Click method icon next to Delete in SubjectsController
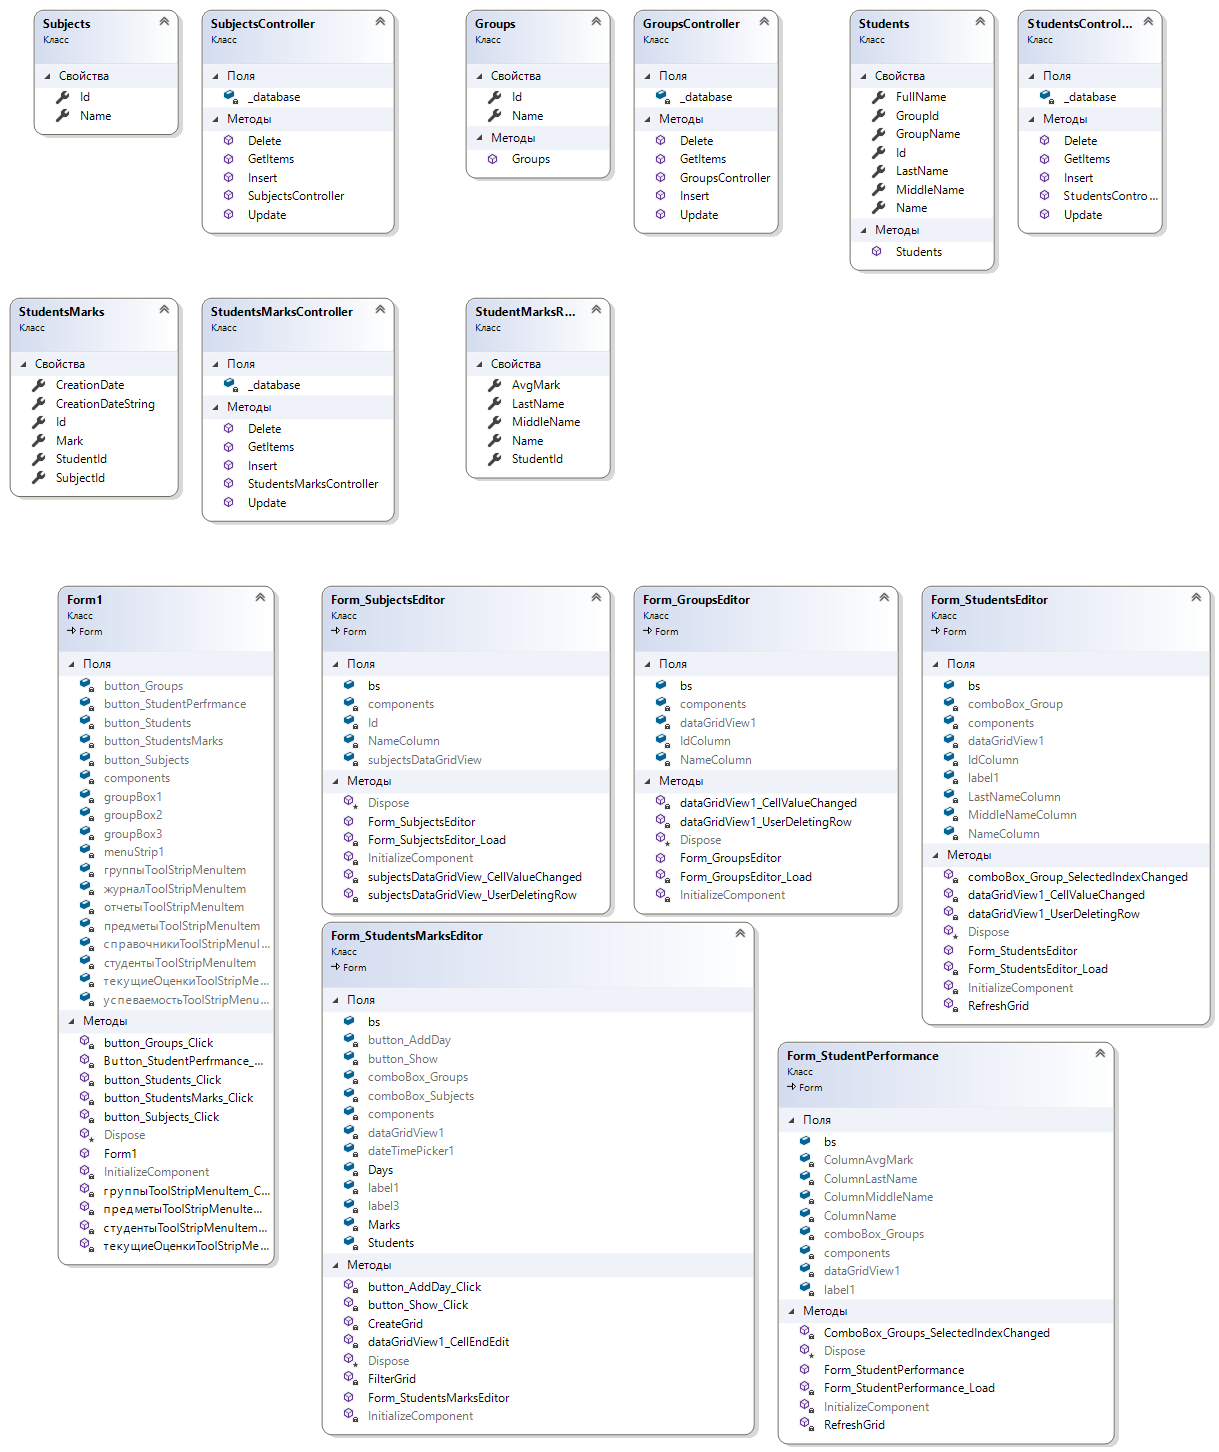This screenshot has height=1452, width=1219. (x=229, y=141)
